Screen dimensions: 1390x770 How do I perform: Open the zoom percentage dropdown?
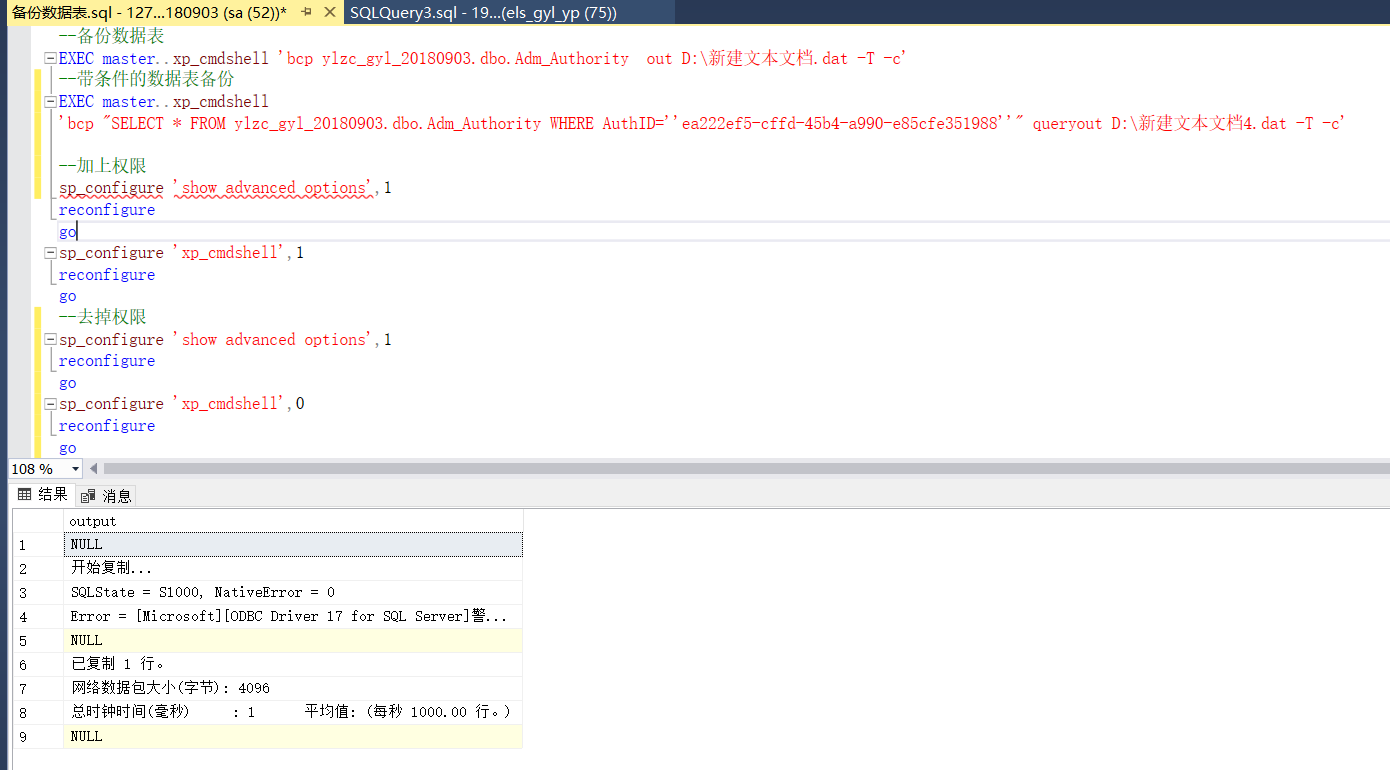pyautogui.click(x=74, y=468)
